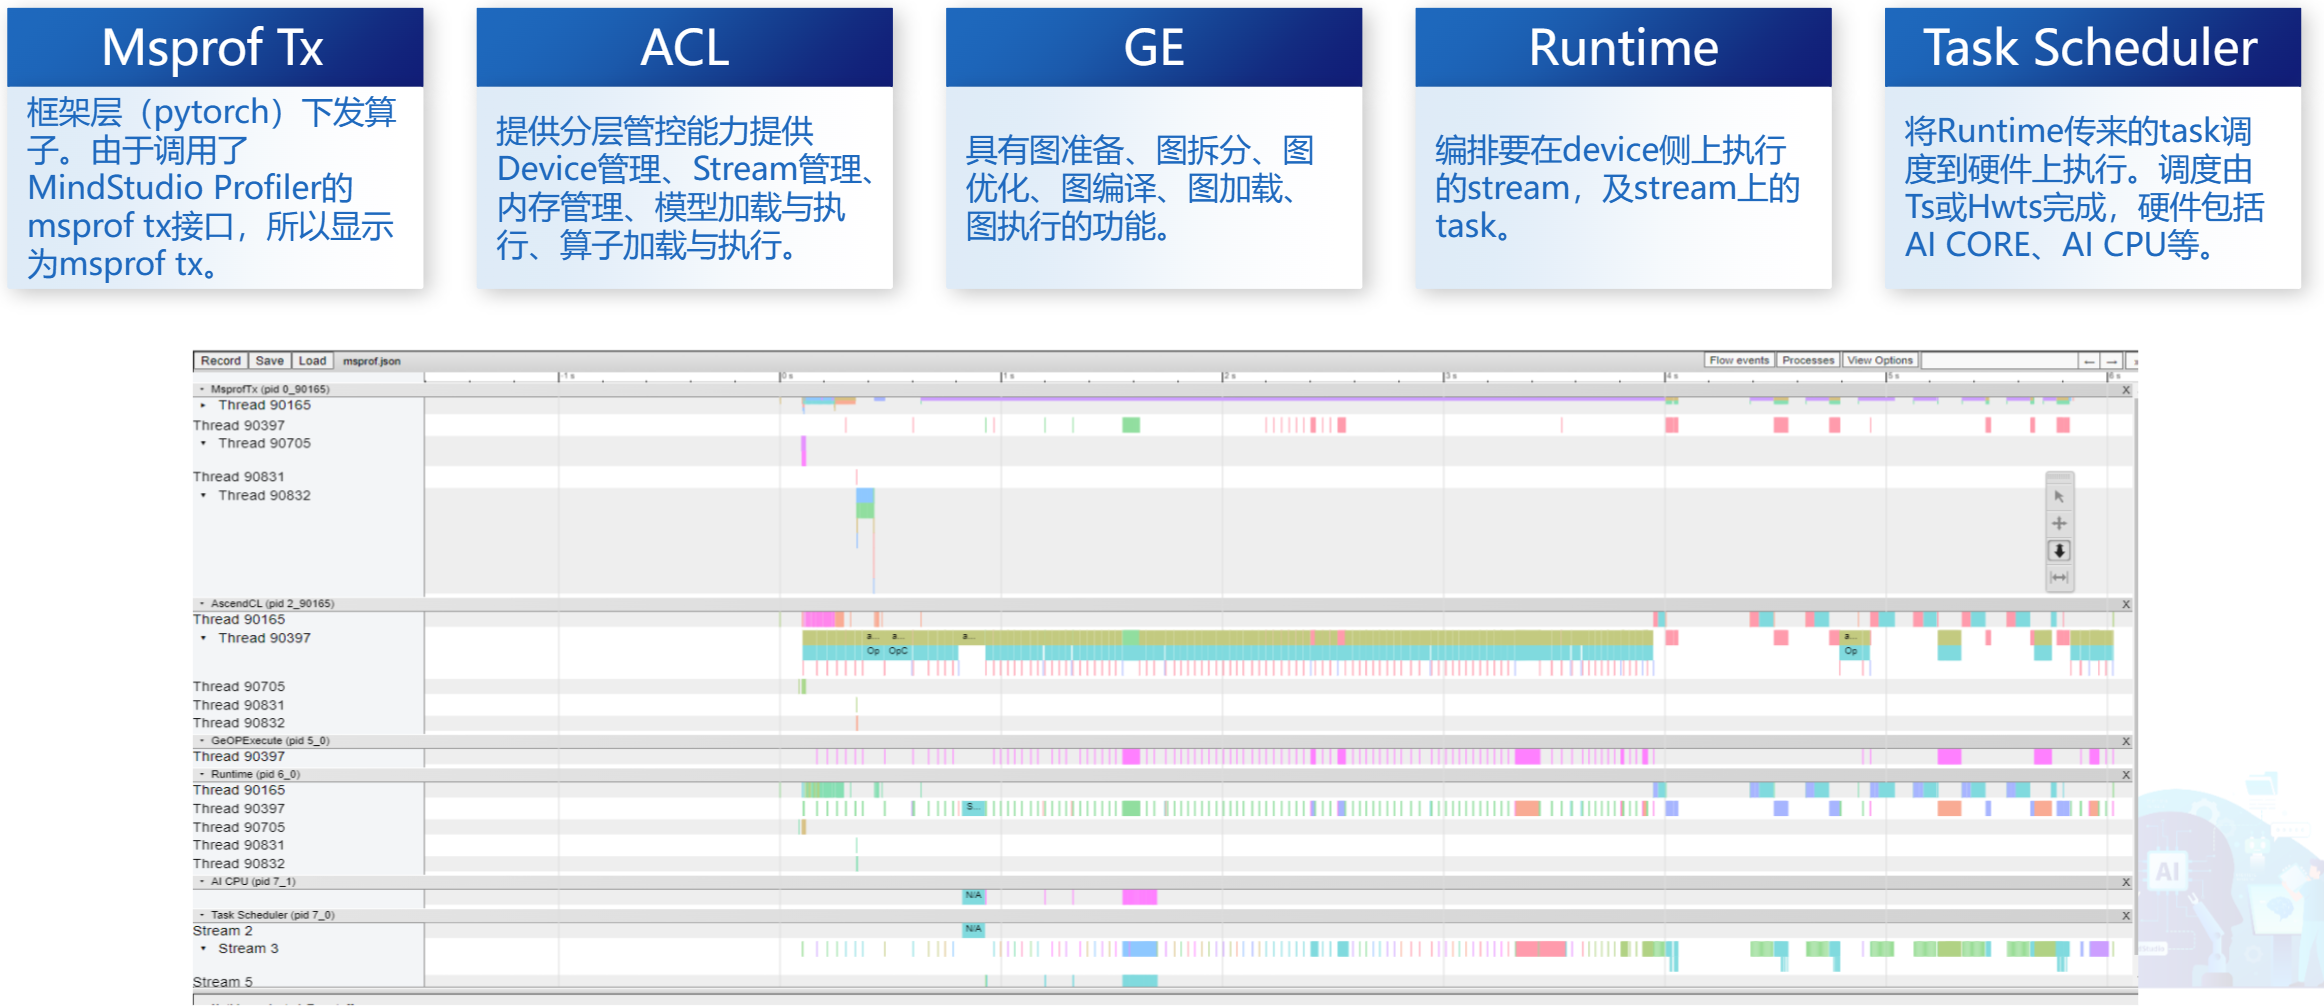The image size is (2324, 1008).
Task: Close the GeOPExecute process track
Action: [x=2125, y=742]
